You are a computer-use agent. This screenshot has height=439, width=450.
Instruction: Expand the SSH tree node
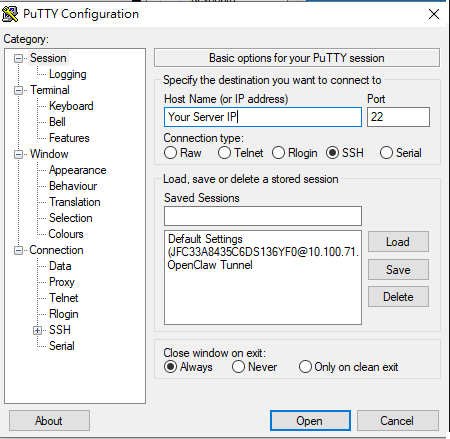37,331
